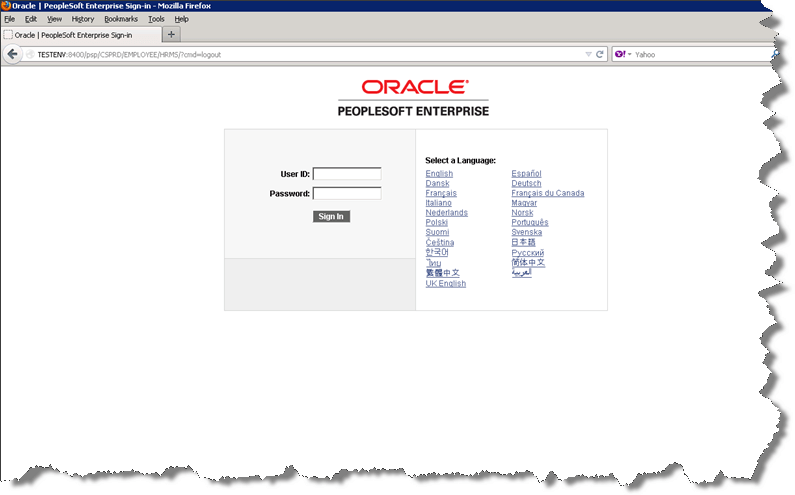This screenshot has height=495, width=795.
Task: Select Čeština language link
Action: click(440, 242)
